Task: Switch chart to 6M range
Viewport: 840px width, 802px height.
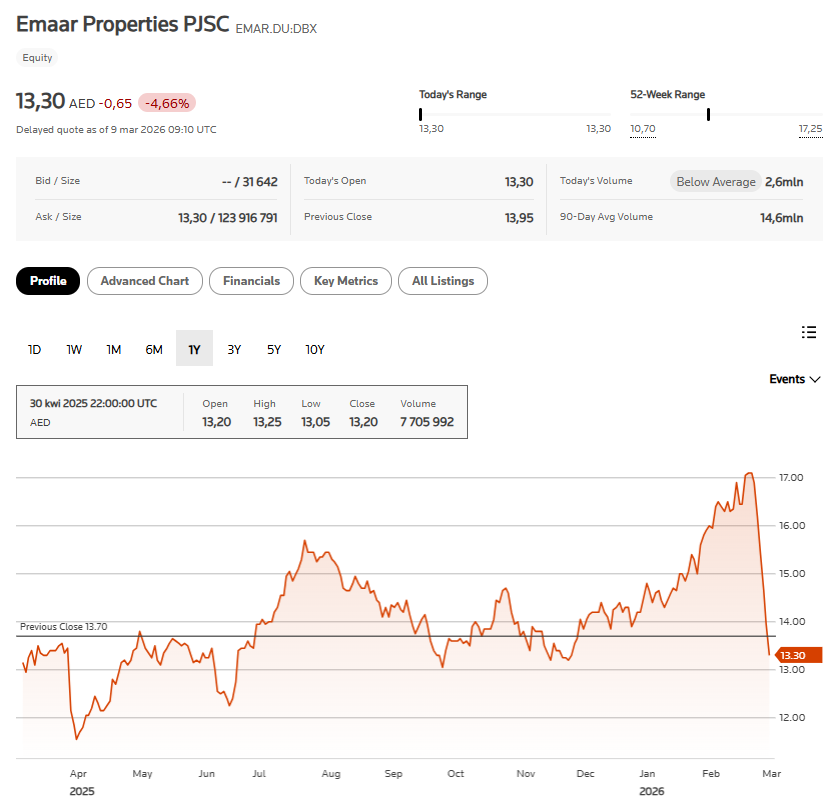Action: [x=154, y=349]
